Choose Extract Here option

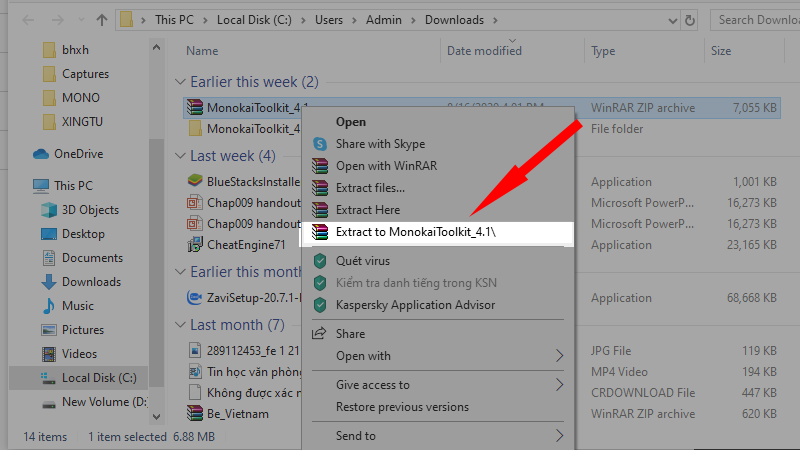click(367, 210)
